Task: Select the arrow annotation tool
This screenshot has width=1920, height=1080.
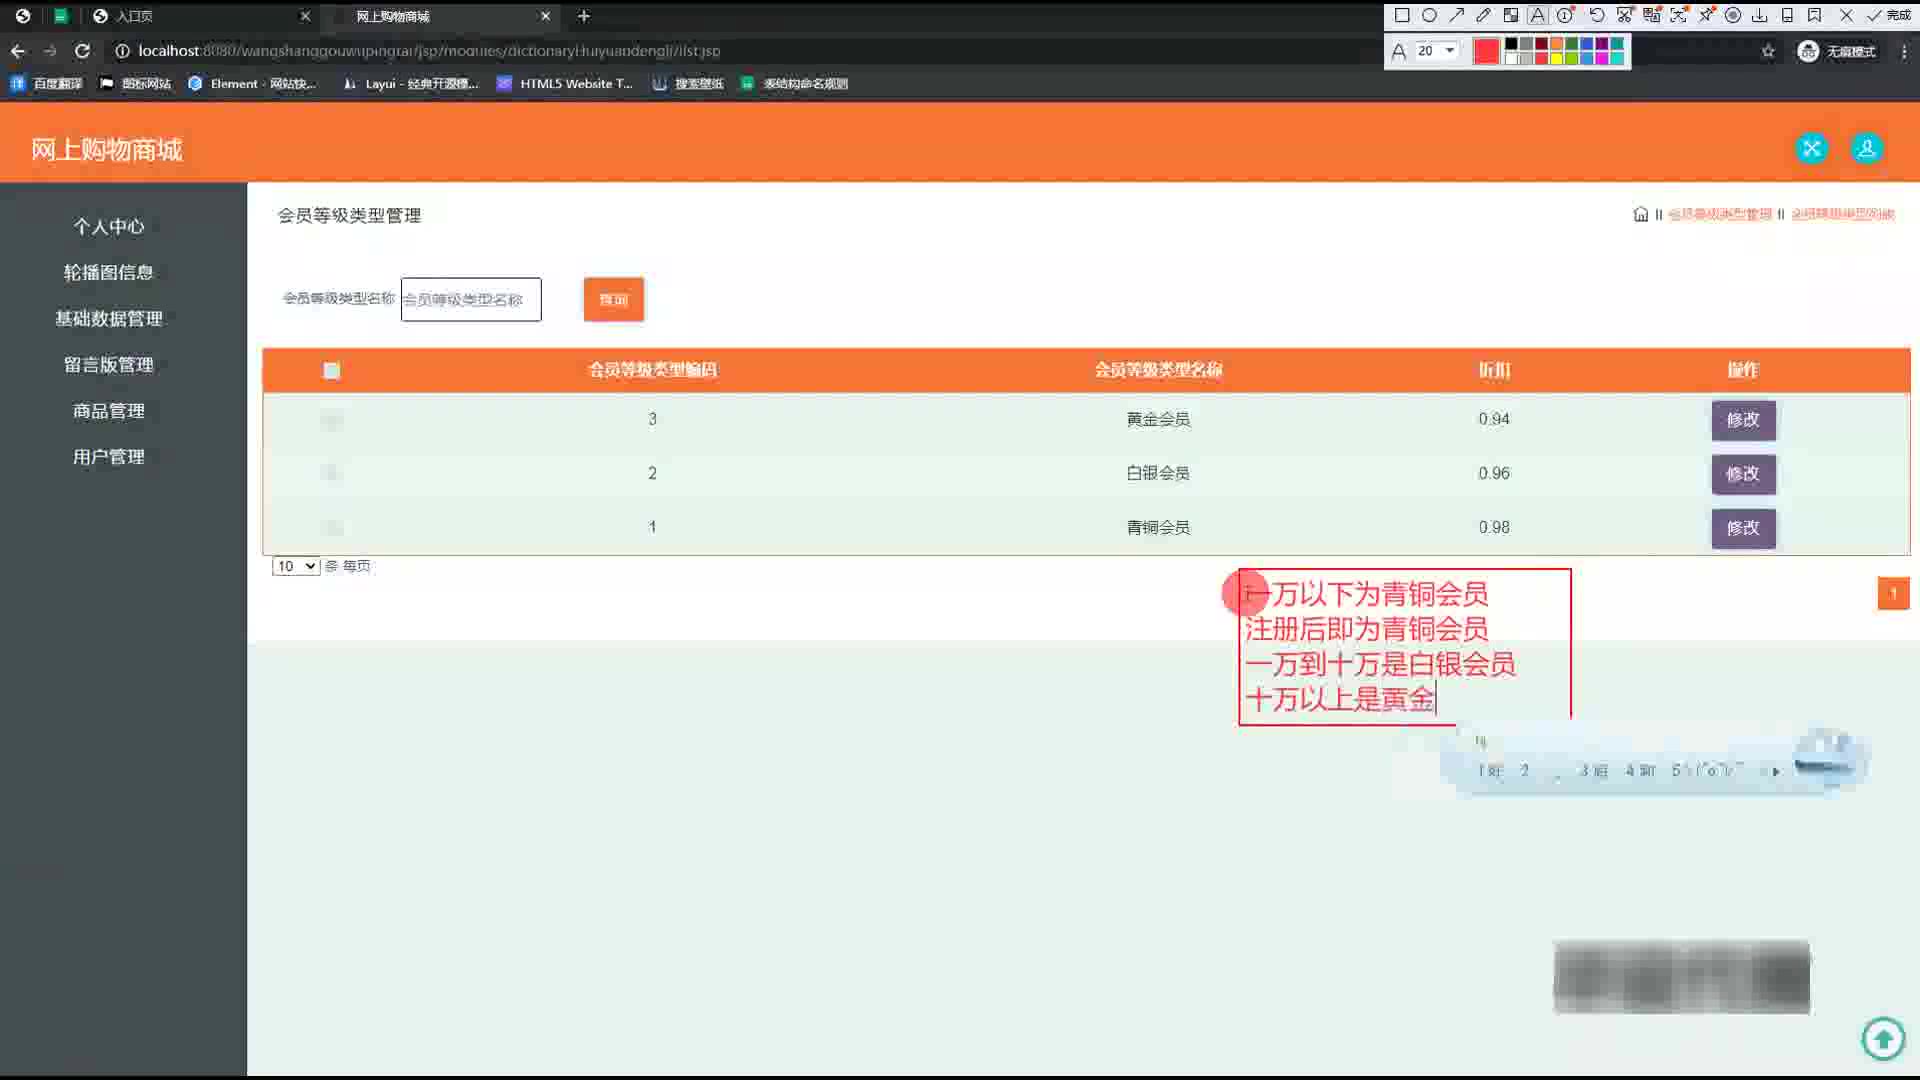Action: coord(1456,15)
